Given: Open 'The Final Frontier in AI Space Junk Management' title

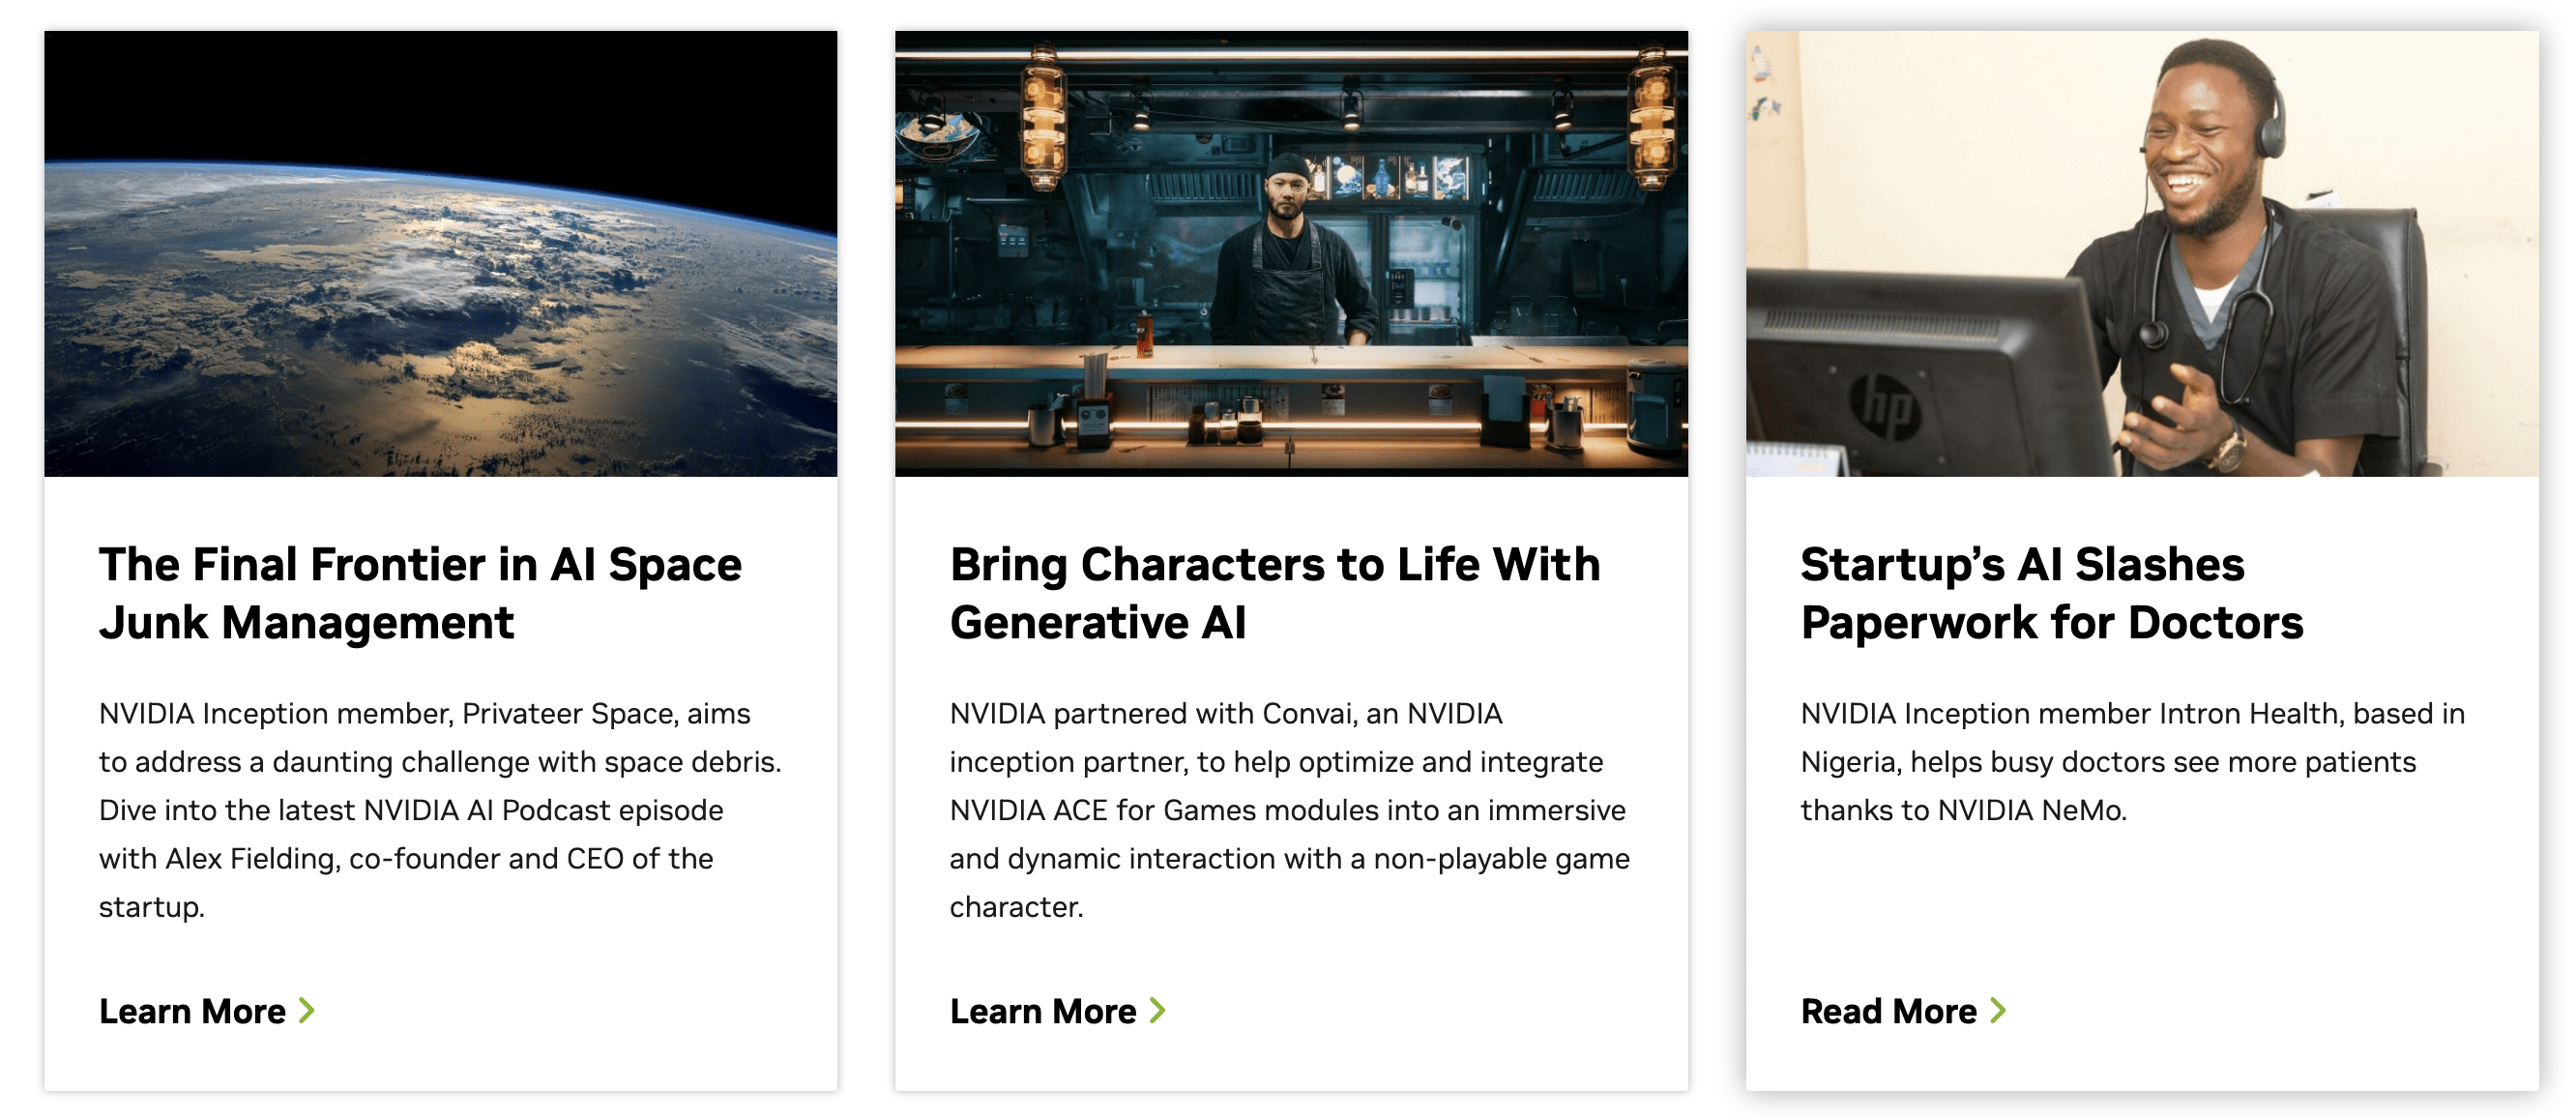Looking at the screenshot, I should (420, 593).
